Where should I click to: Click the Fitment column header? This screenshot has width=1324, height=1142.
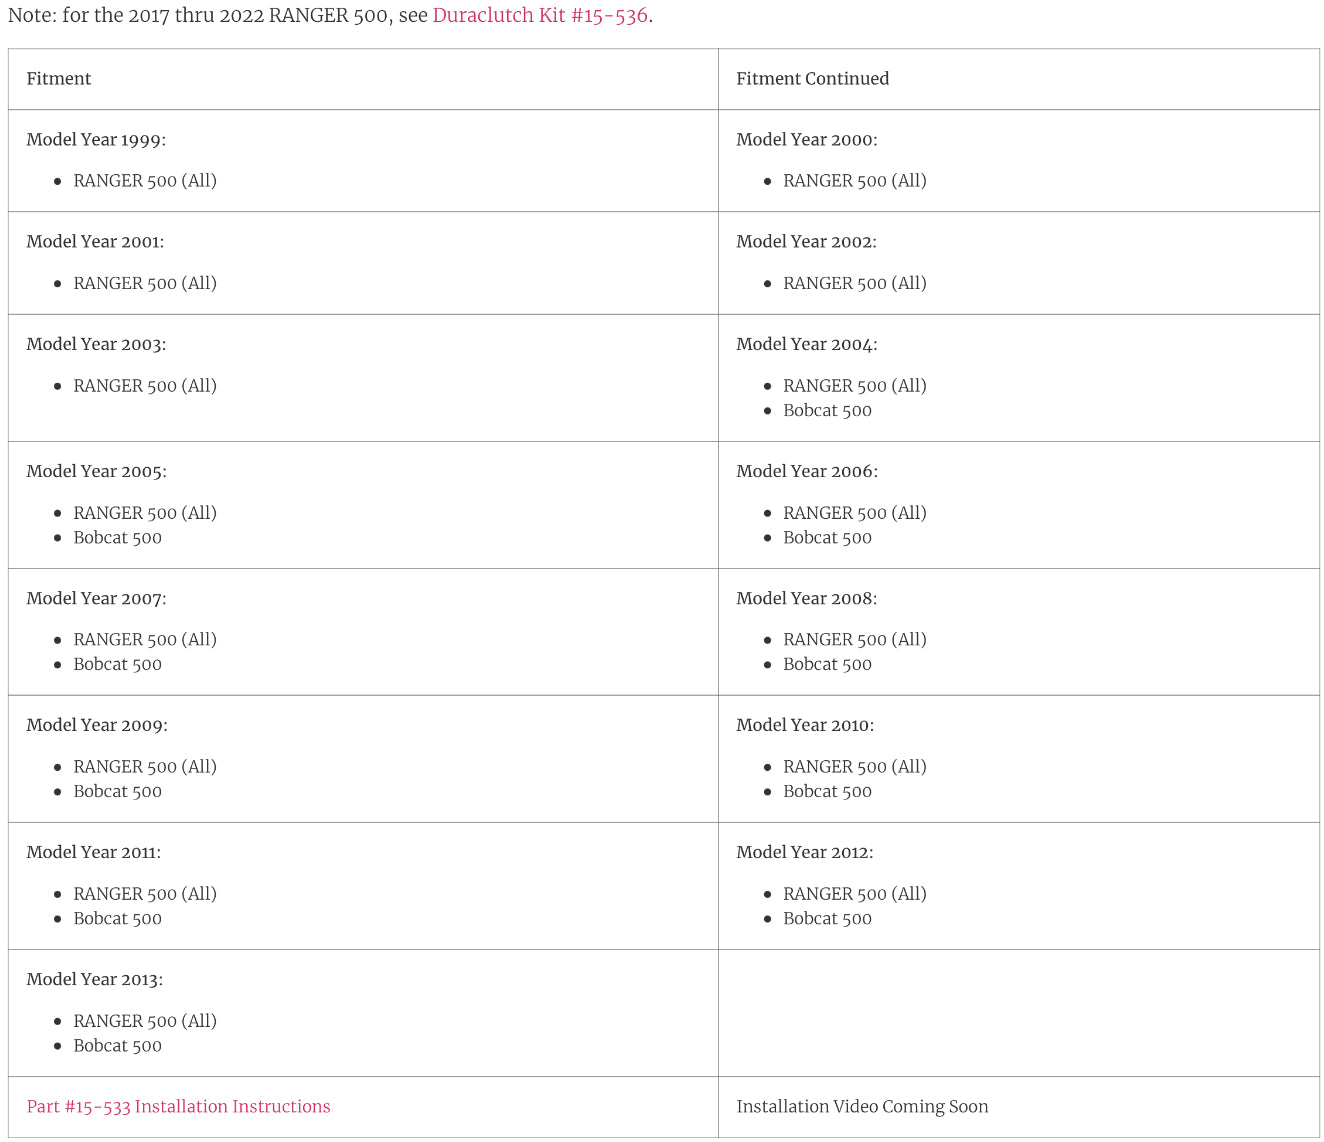59,79
